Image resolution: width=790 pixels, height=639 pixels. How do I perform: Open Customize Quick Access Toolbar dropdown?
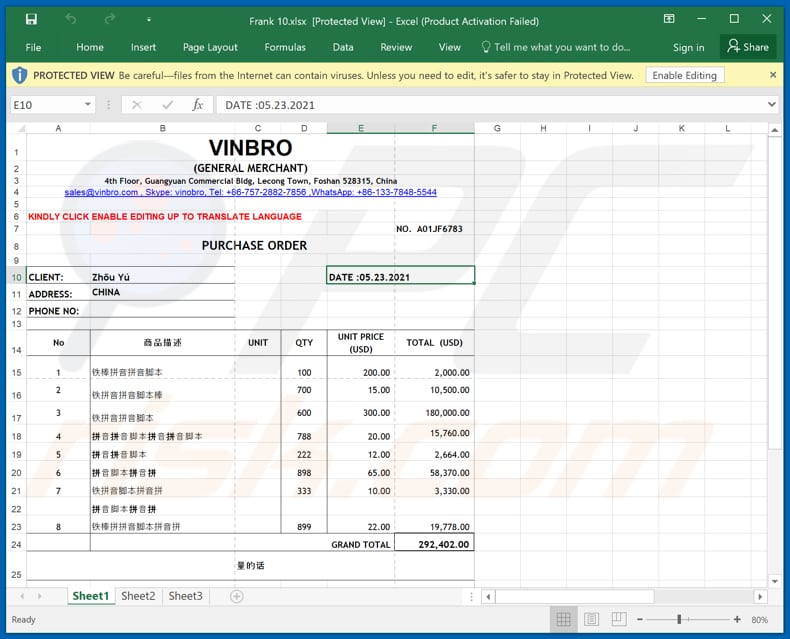(x=149, y=20)
